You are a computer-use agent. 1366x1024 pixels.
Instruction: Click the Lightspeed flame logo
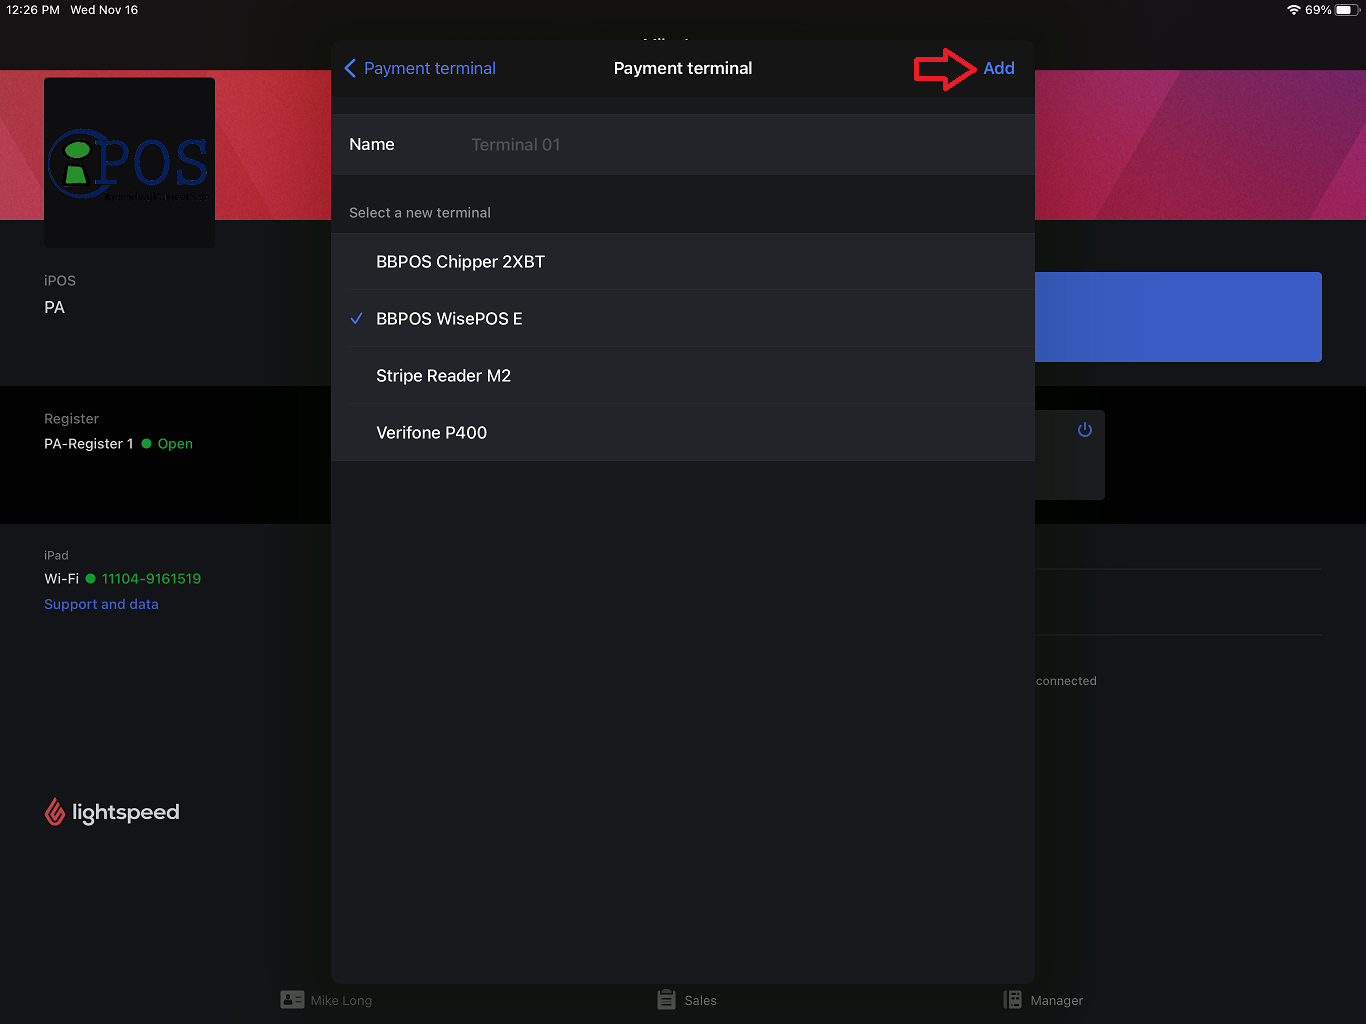(x=55, y=812)
